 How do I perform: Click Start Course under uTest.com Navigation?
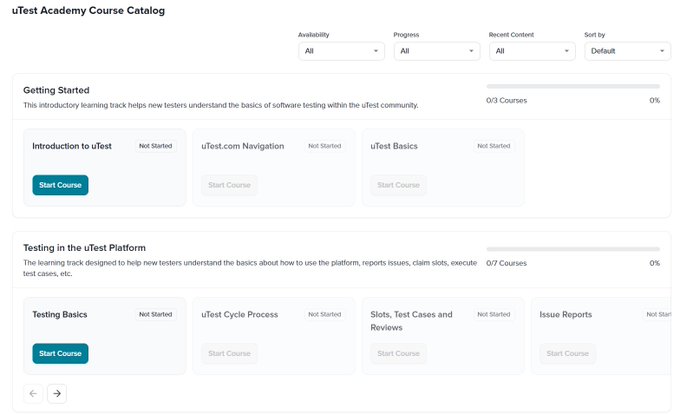tap(229, 185)
